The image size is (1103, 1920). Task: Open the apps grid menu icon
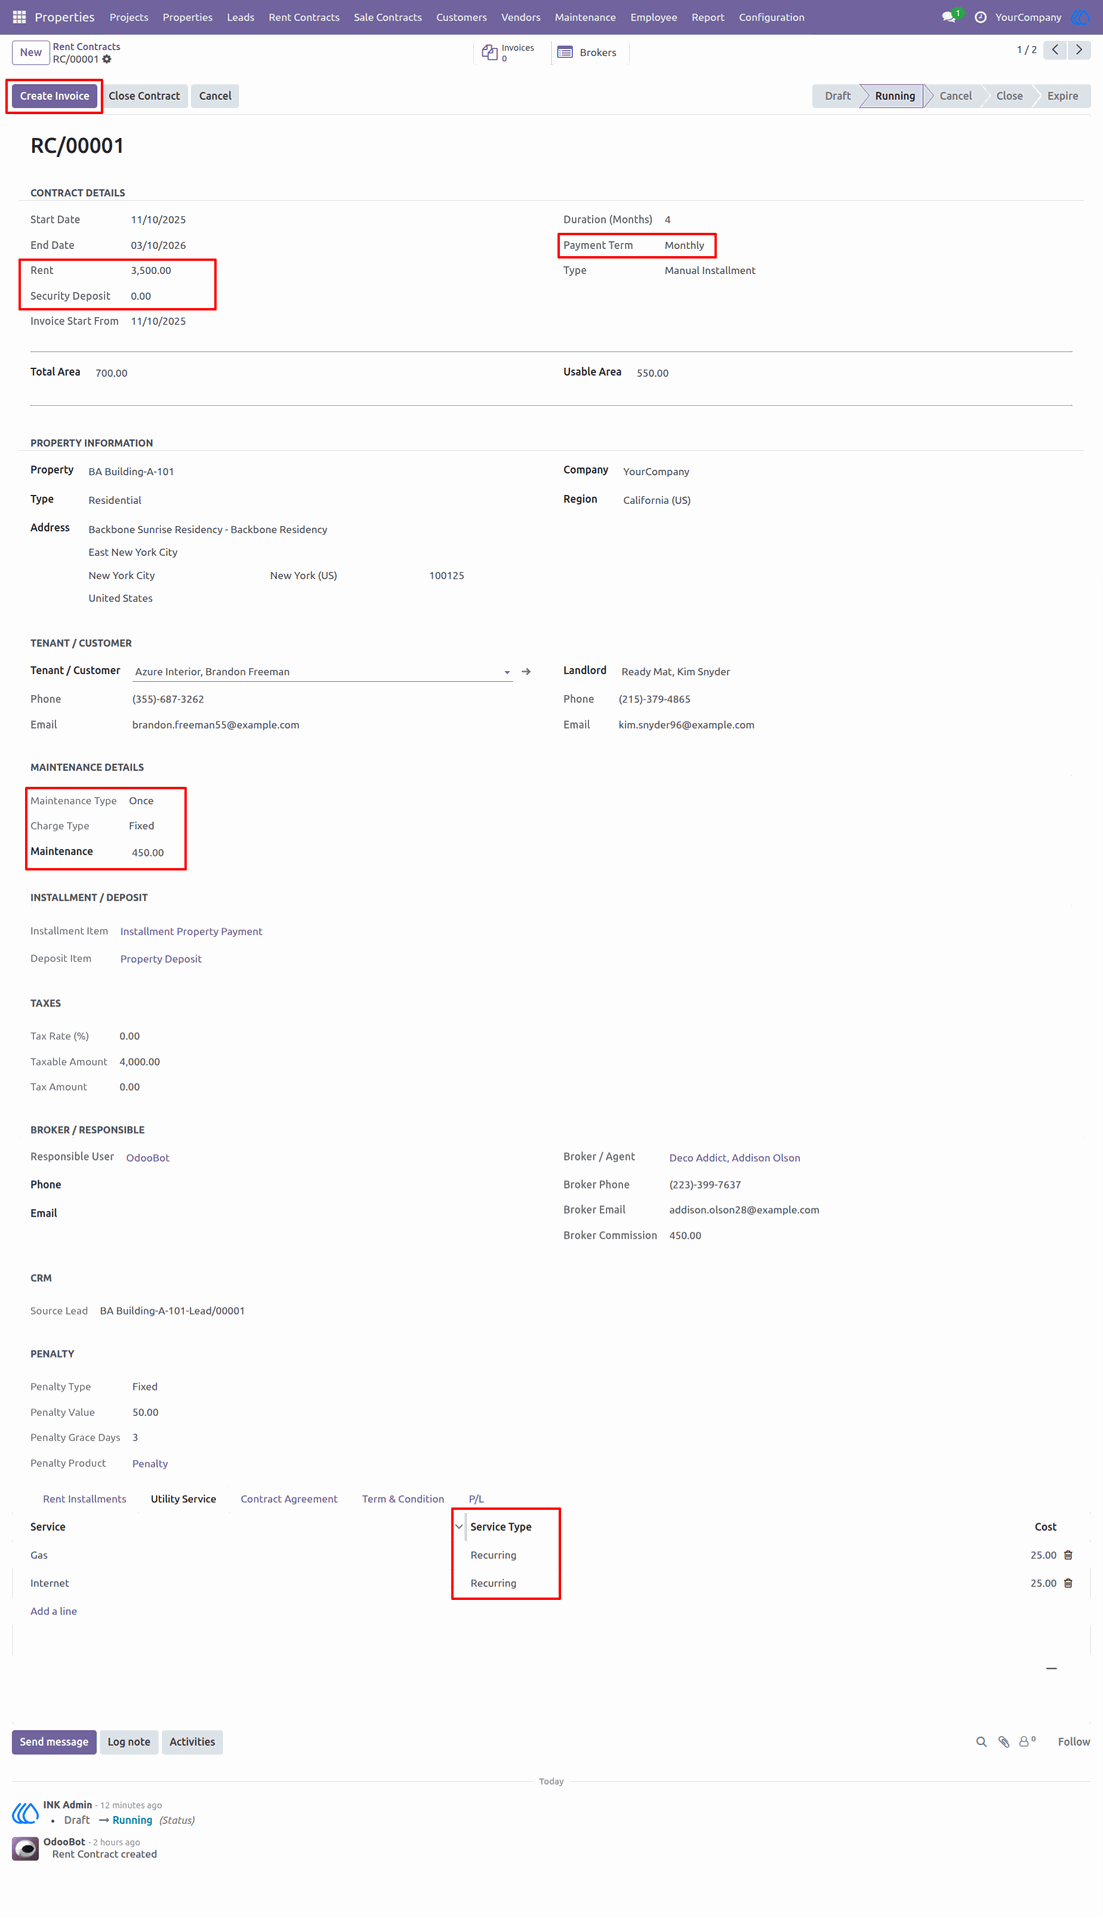pos(19,17)
